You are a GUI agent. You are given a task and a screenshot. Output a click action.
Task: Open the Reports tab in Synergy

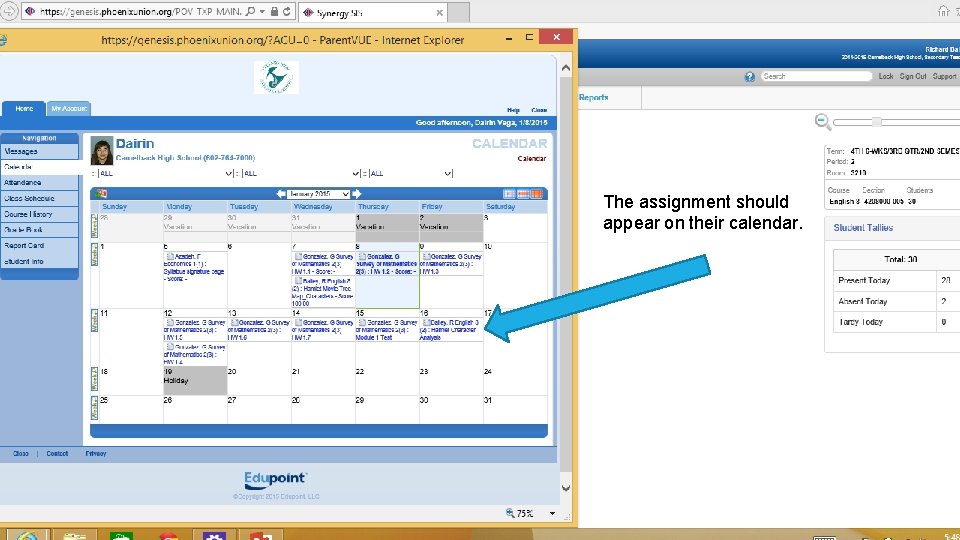coord(594,97)
